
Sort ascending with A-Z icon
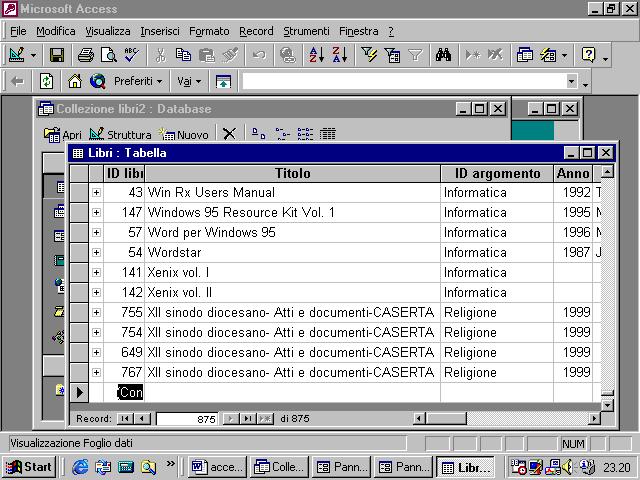click(316, 55)
